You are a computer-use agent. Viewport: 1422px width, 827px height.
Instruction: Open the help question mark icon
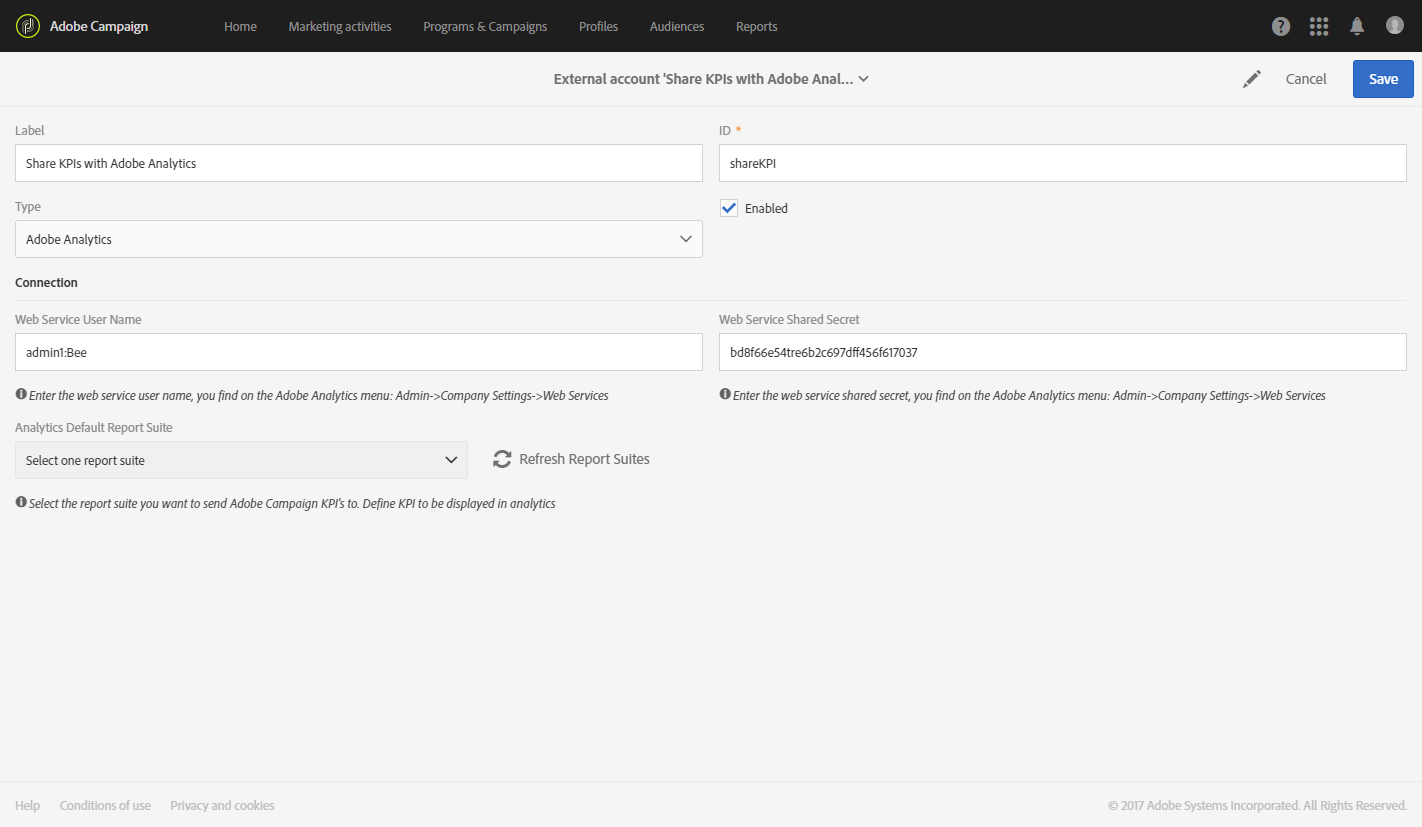[x=1281, y=26]
